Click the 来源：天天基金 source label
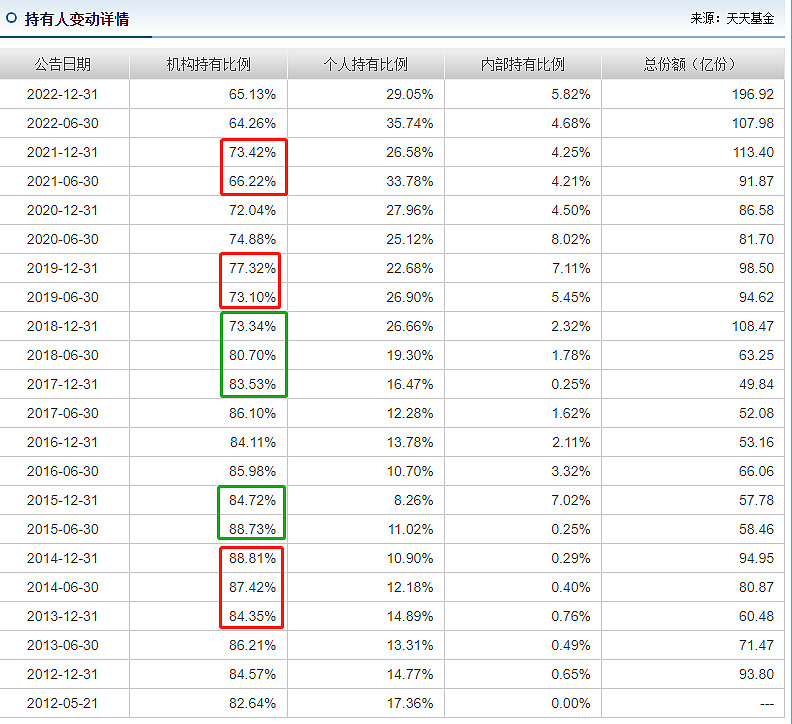This screenshot has width=792, height=724. (732, 19)
